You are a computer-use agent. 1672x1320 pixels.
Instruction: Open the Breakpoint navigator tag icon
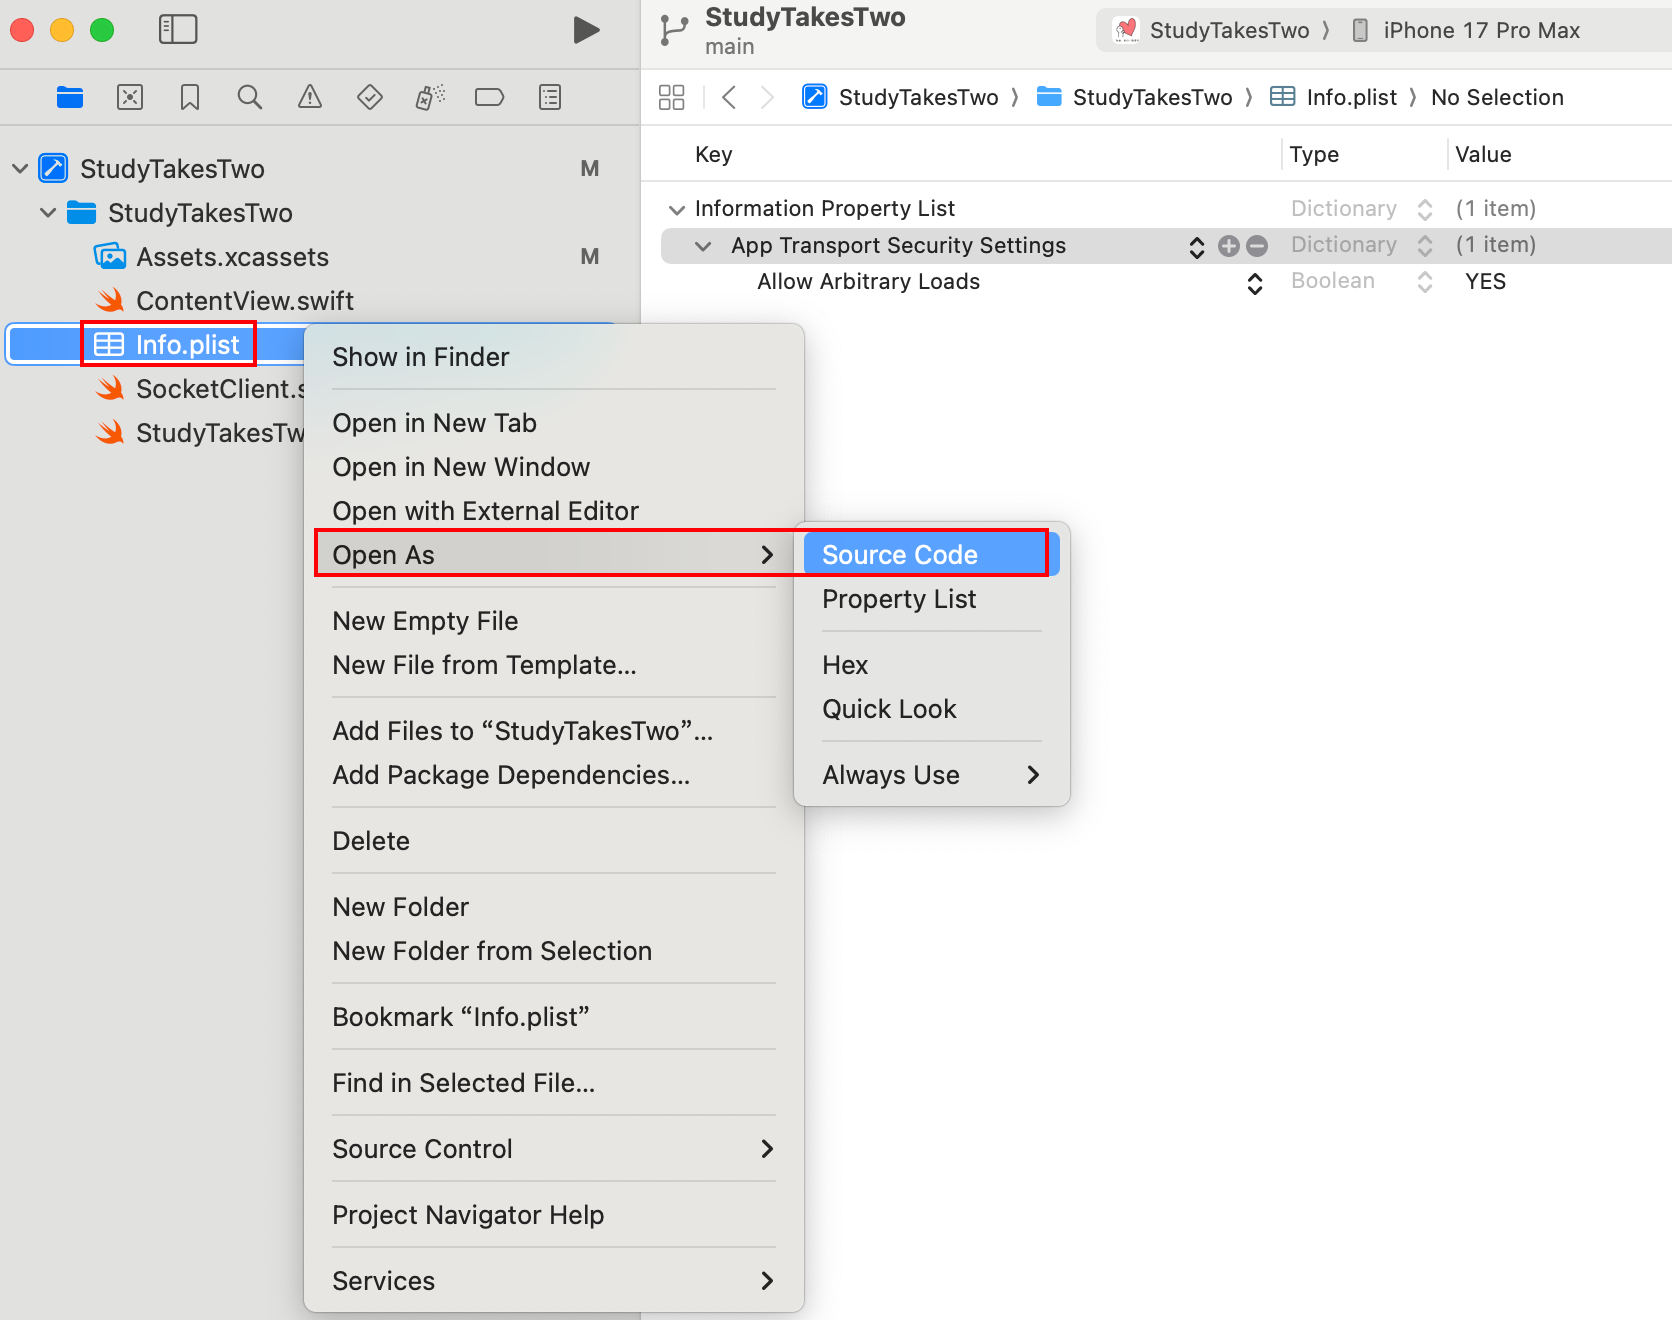point(490,97)
